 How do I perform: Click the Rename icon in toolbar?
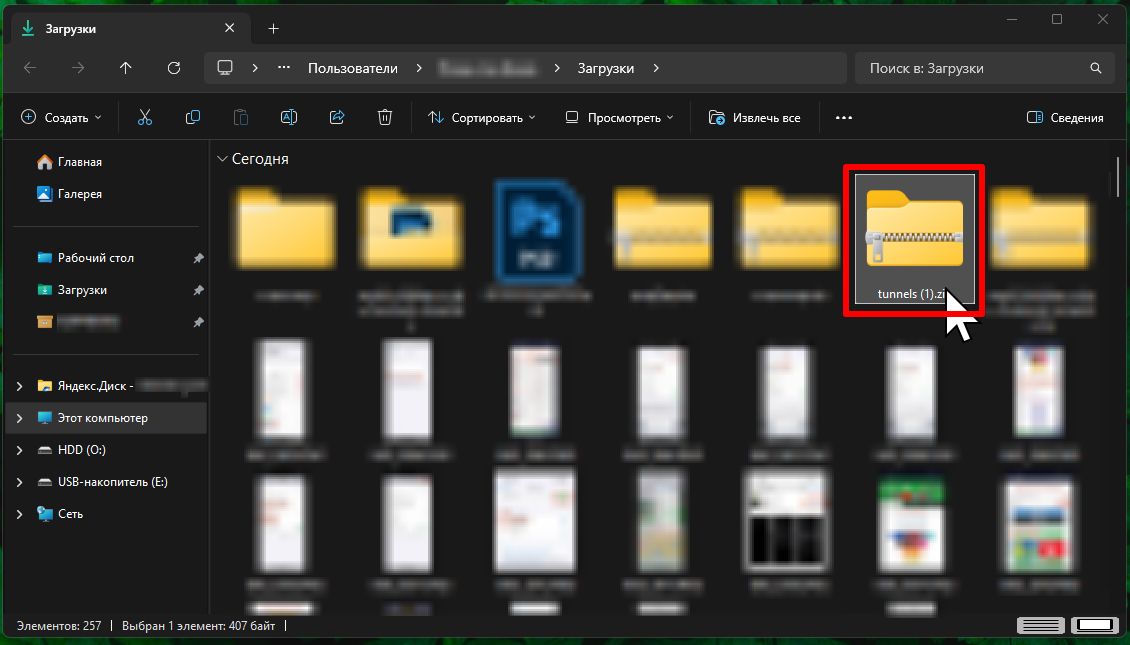click(x=289, y=118)
